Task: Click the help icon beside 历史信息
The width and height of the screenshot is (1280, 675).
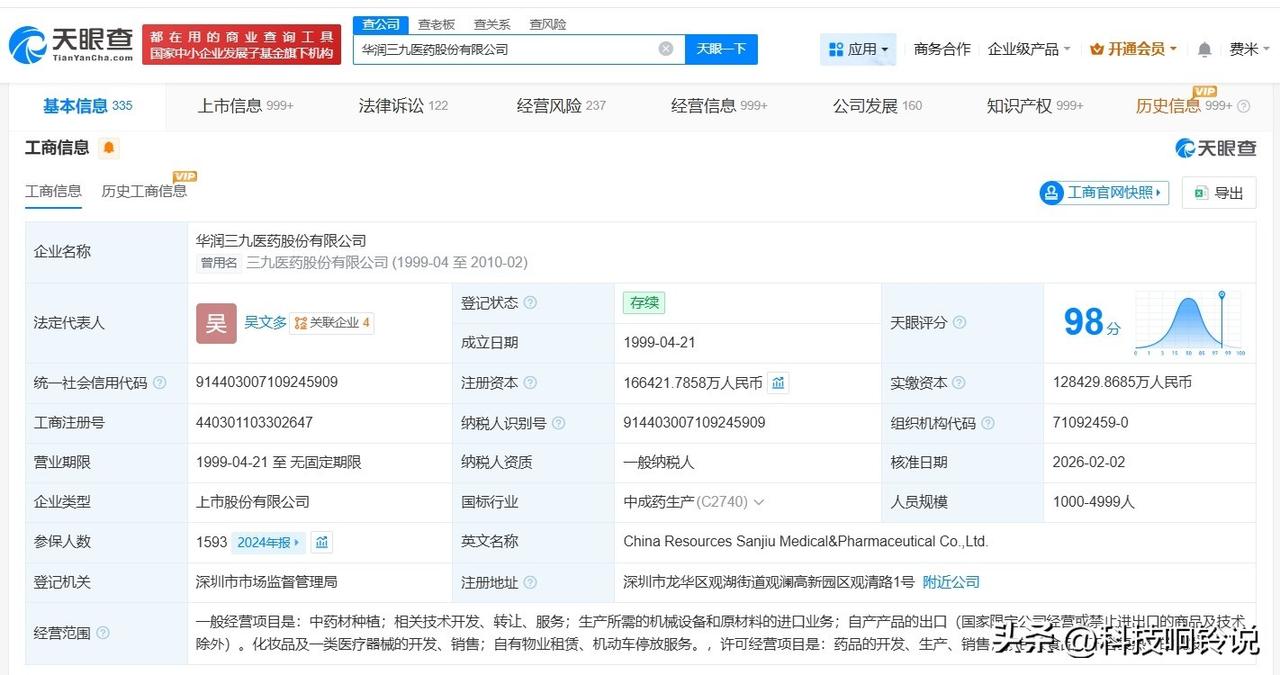Action: (1244, 106)
